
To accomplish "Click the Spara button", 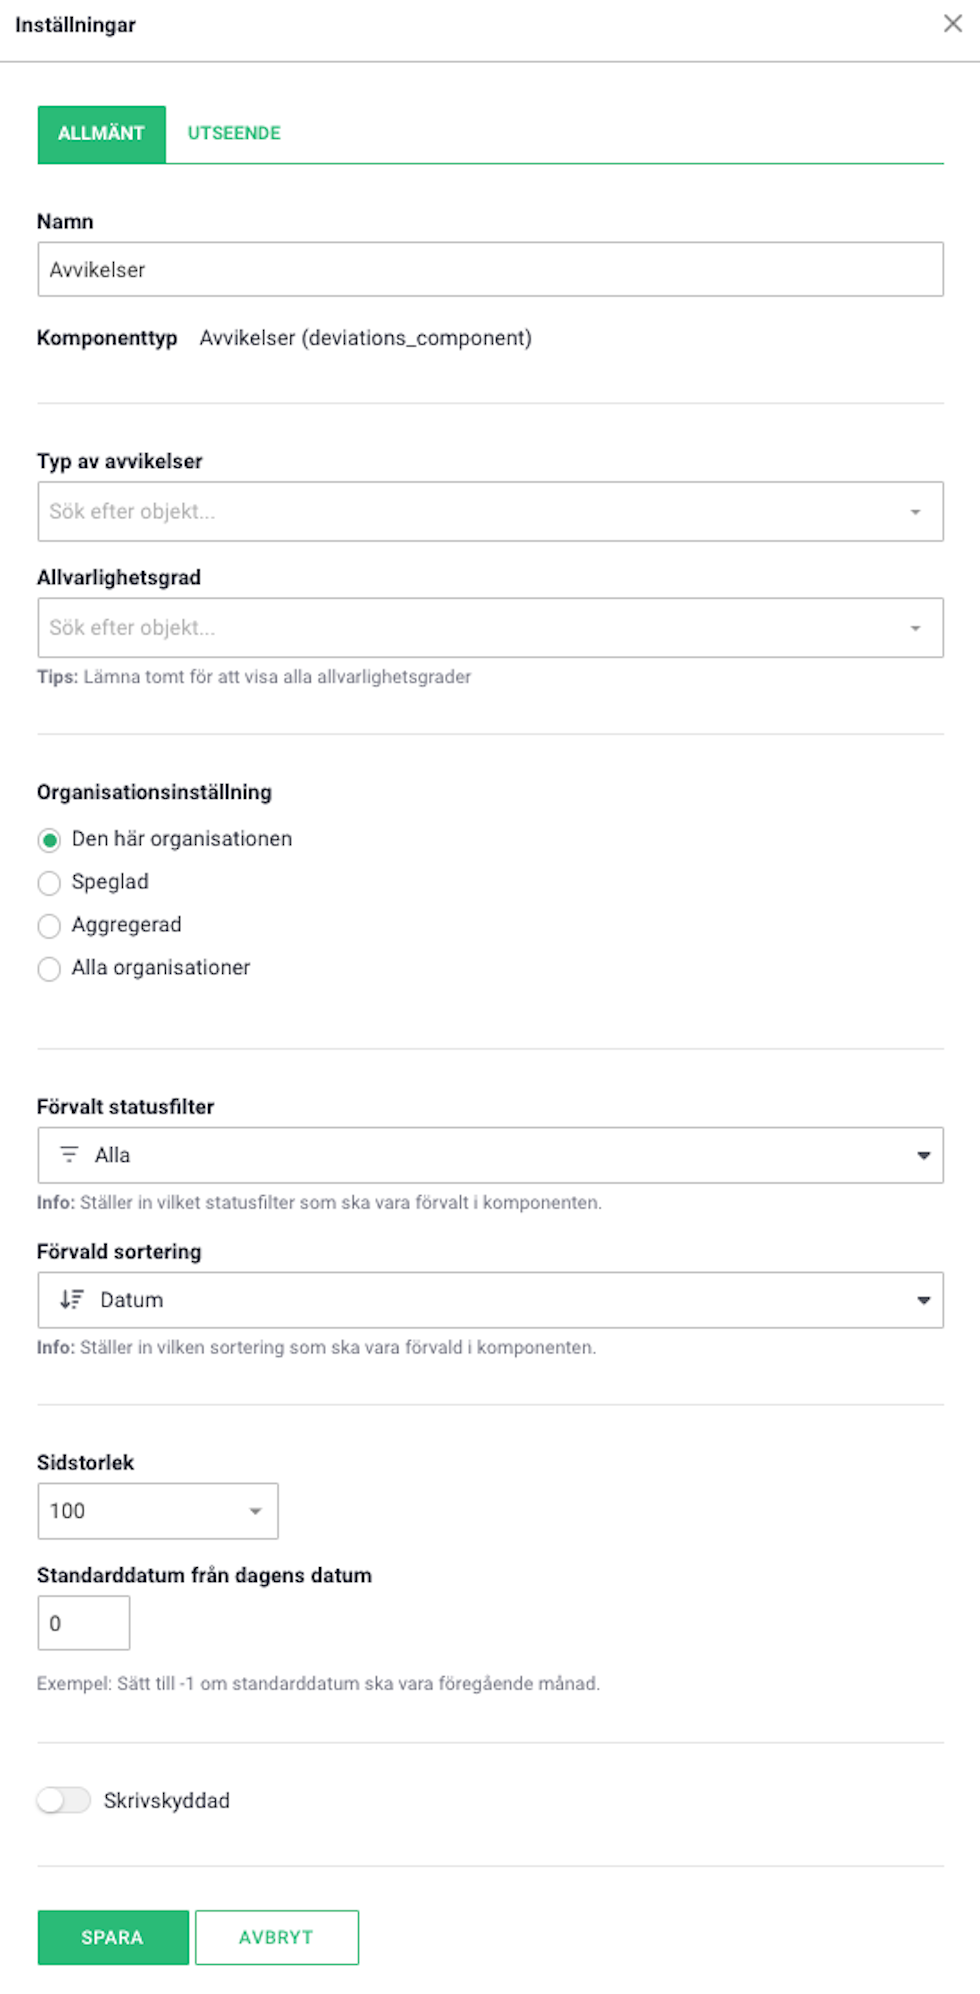I will [x=113, y=1937].
